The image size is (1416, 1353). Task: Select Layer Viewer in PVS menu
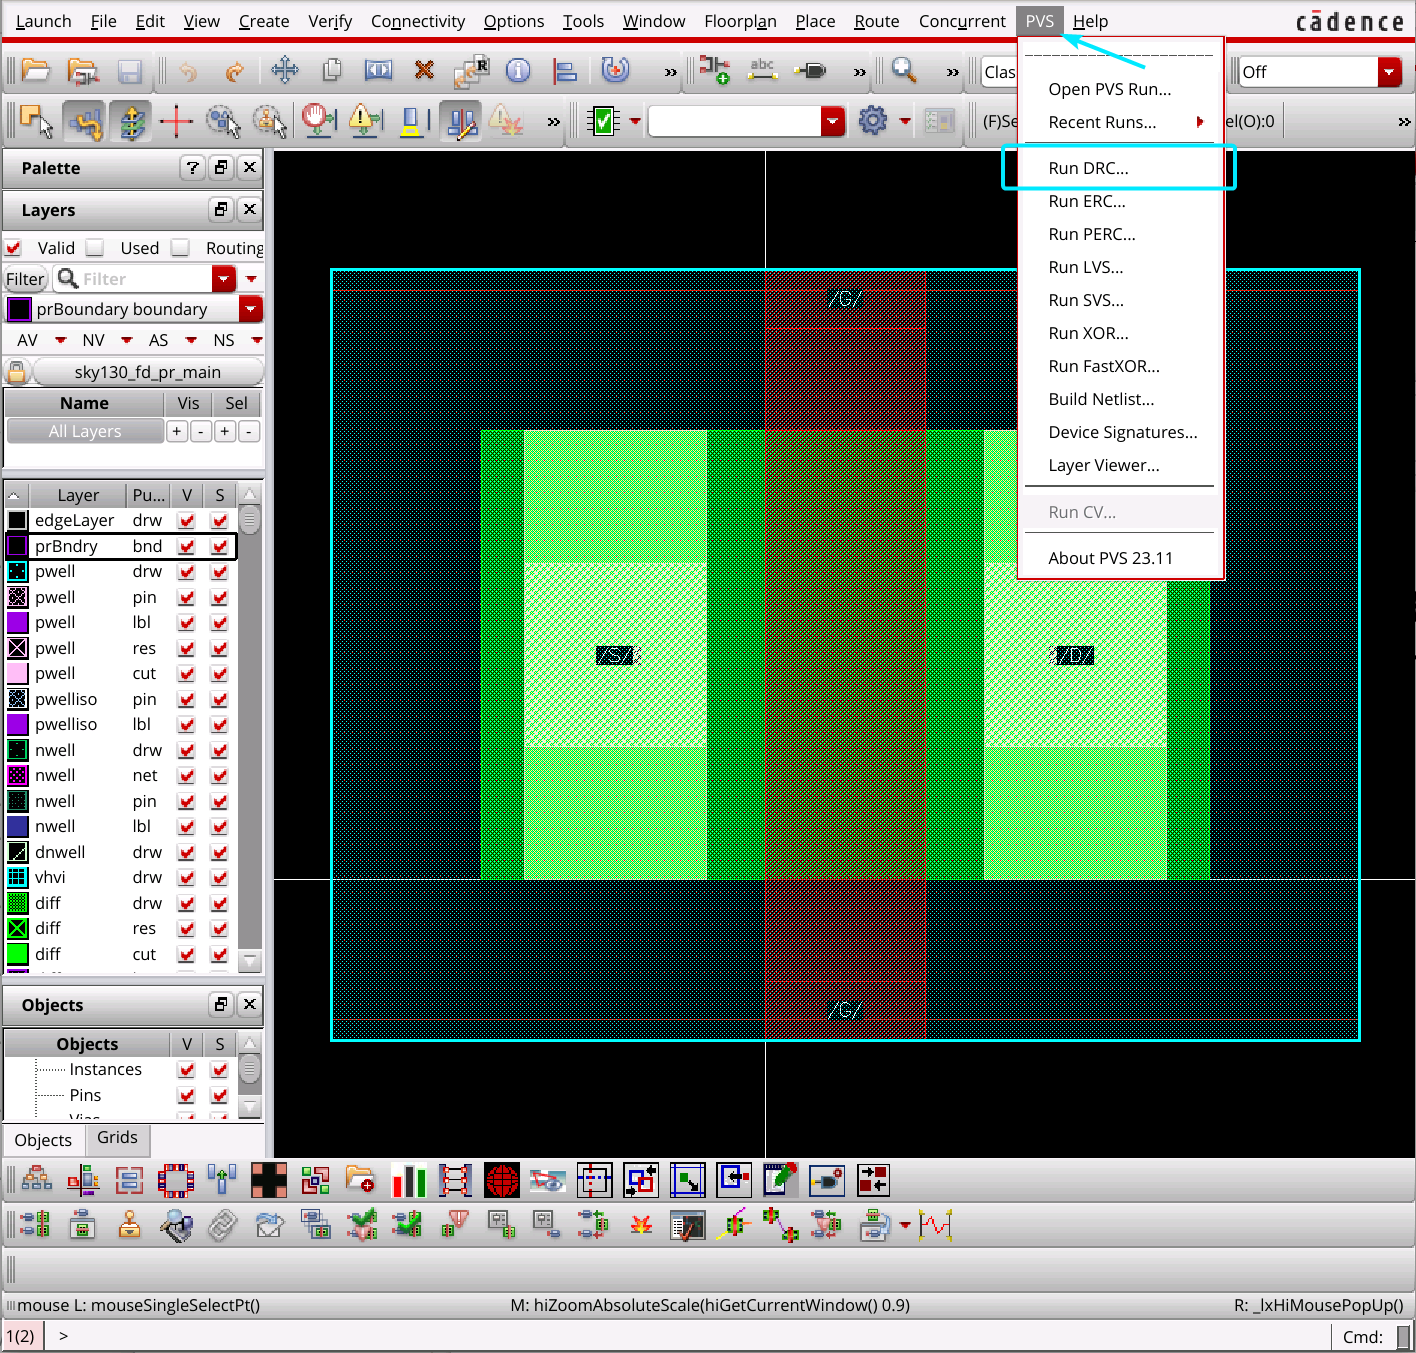point(1121,465)
